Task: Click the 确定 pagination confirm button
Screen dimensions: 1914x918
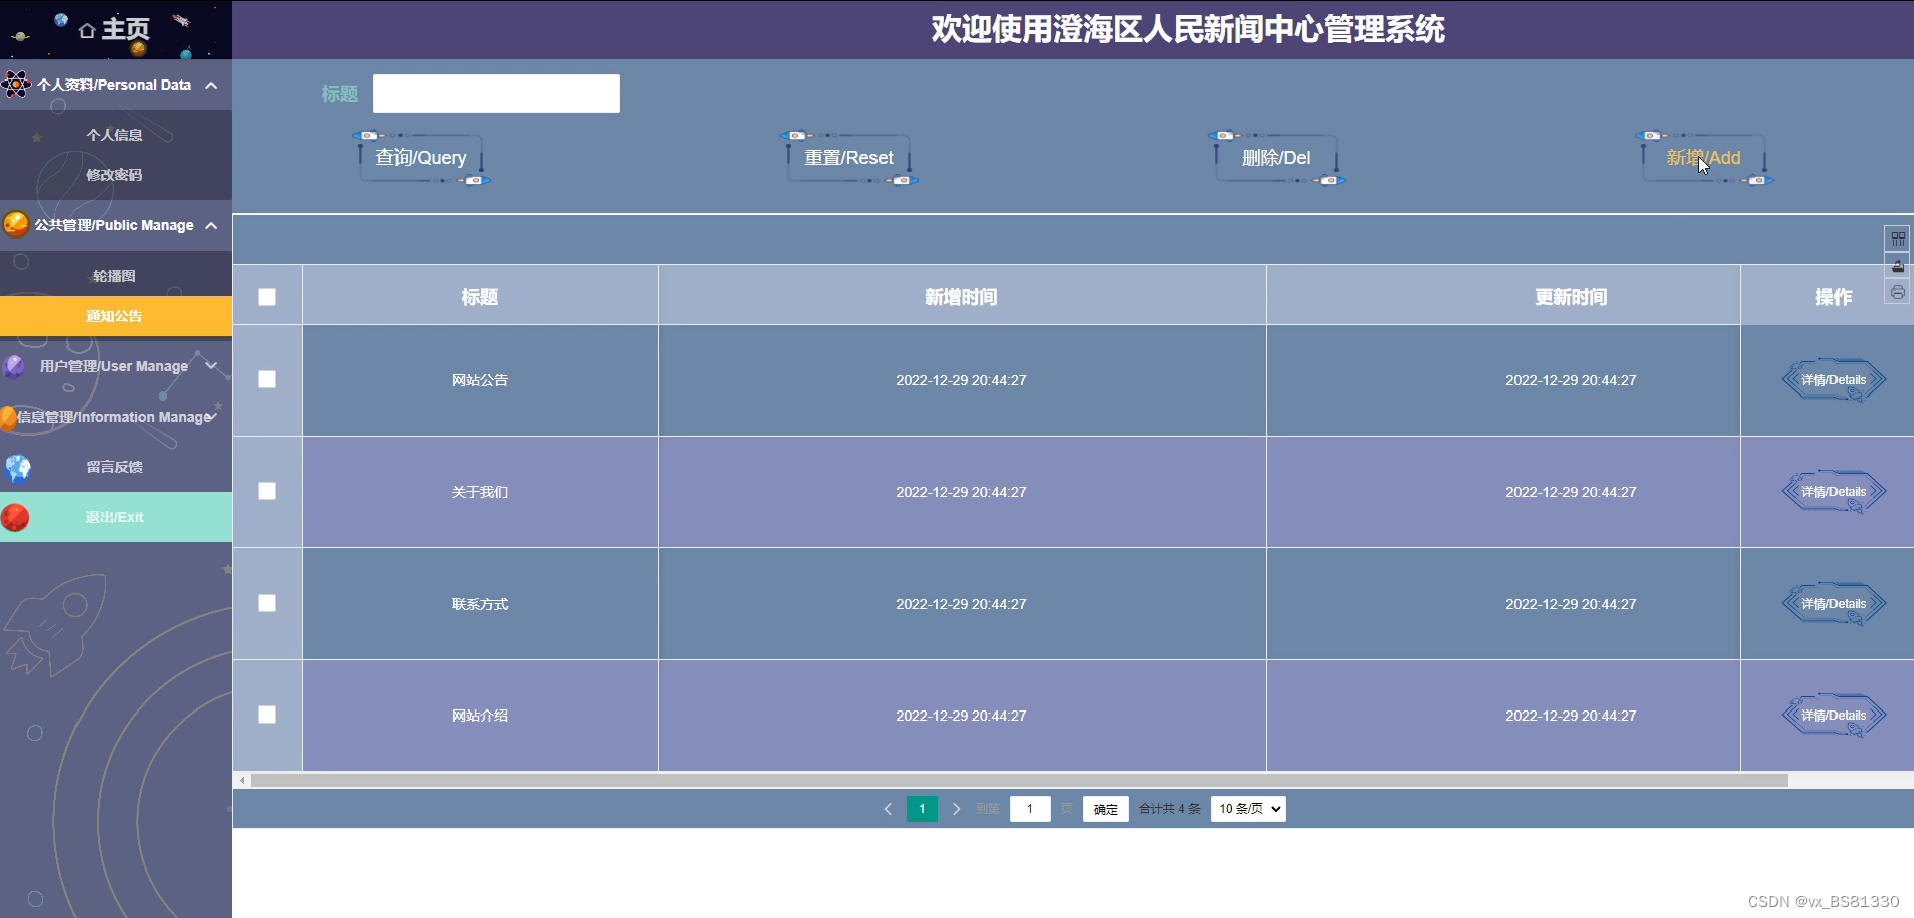Action: pos(1105,809)
